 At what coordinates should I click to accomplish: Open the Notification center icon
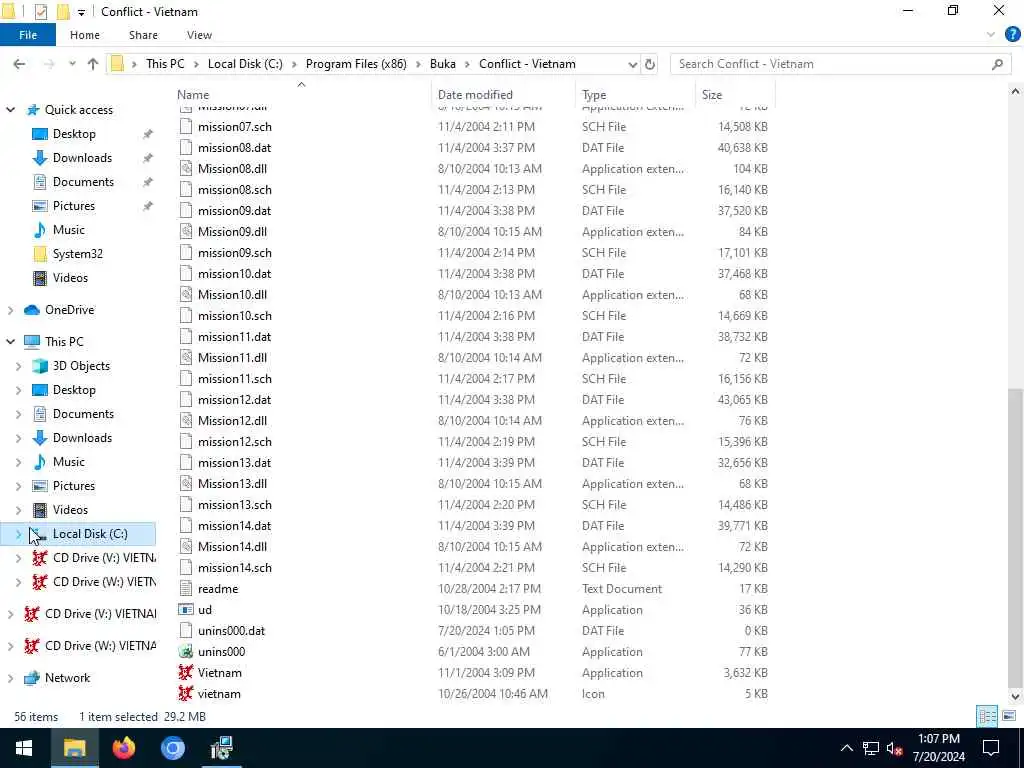point(991,748)
